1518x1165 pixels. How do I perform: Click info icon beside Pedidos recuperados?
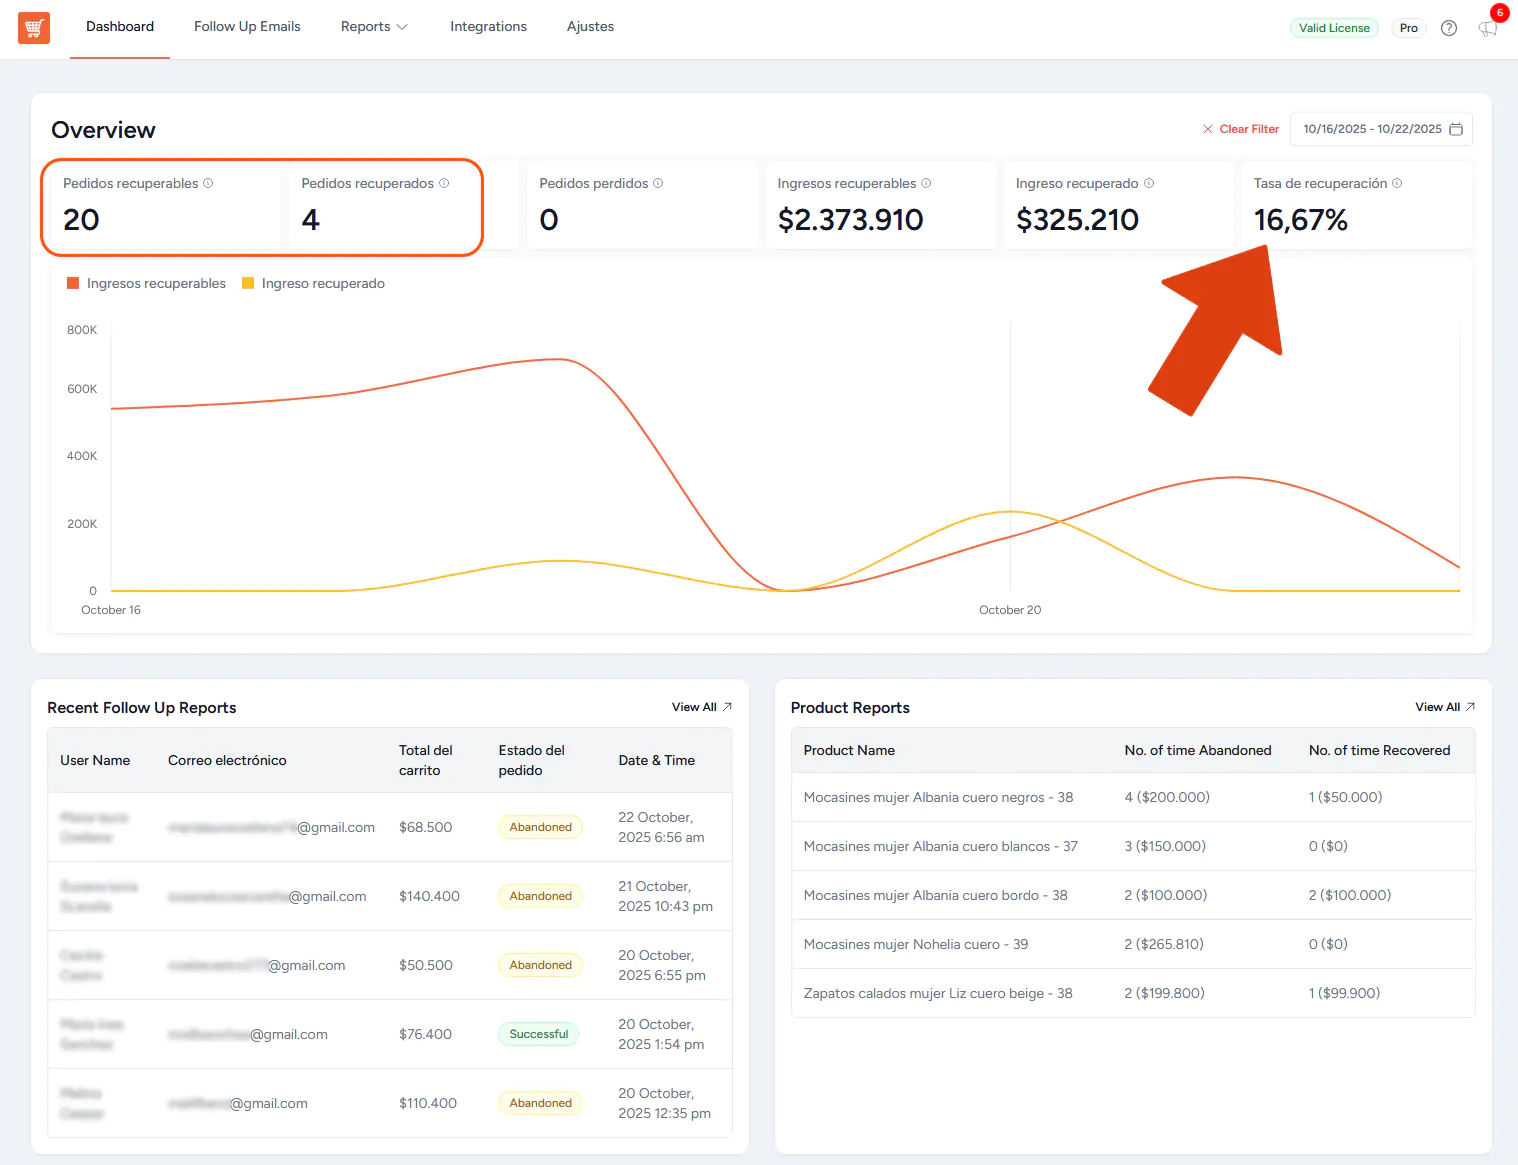click(x=444, y=183)
